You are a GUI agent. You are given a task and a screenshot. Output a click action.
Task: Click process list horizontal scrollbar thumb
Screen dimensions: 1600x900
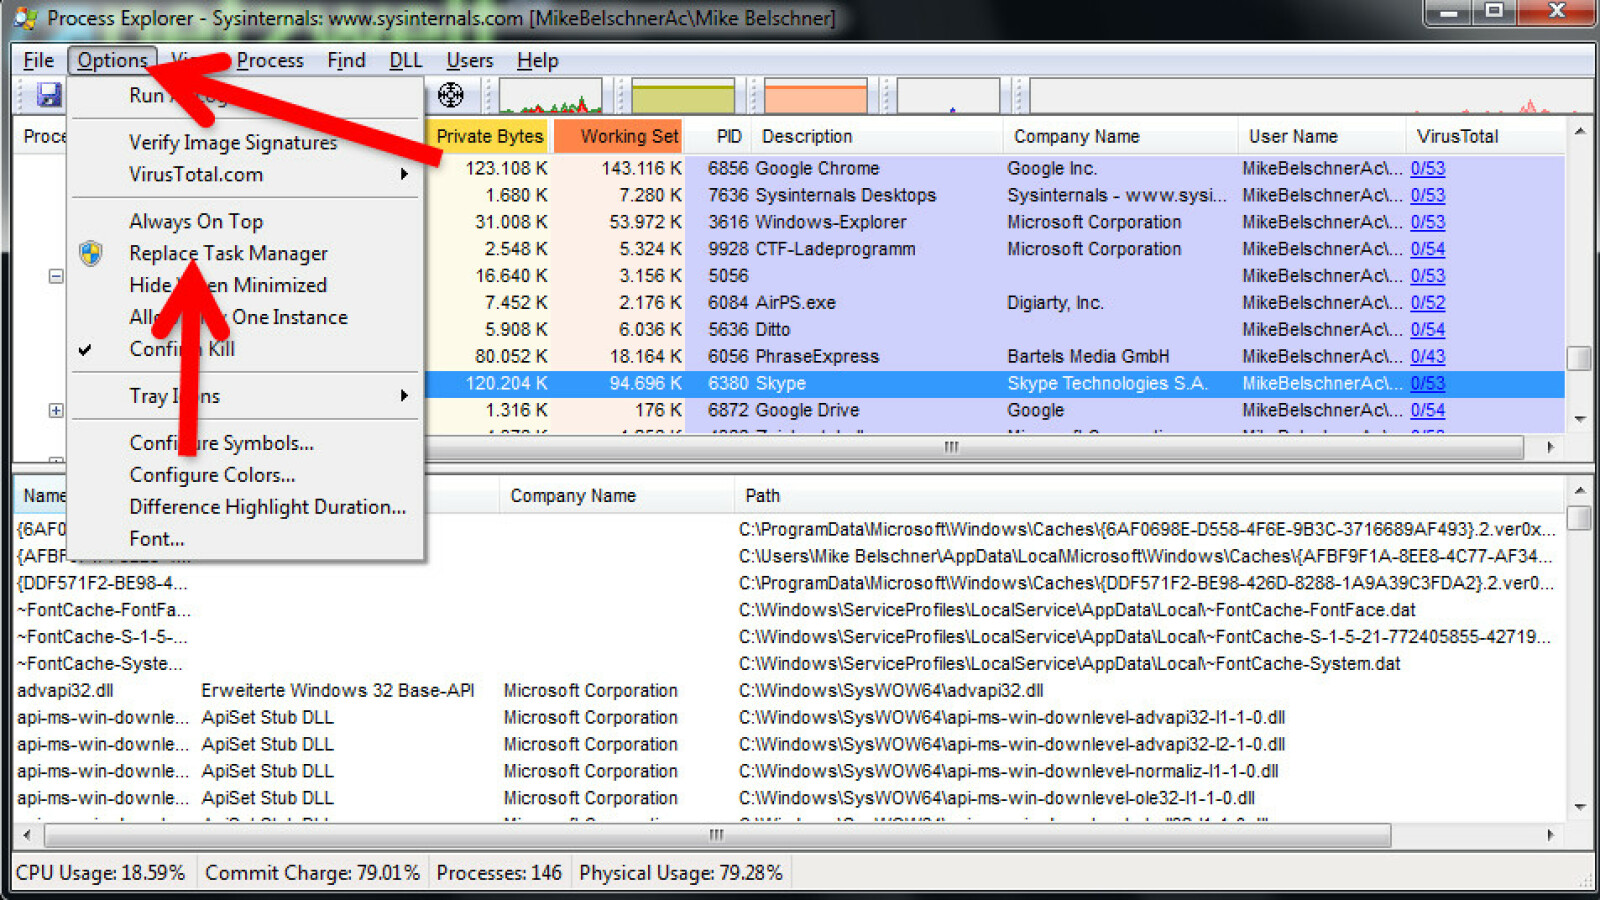tap(975, 447)
